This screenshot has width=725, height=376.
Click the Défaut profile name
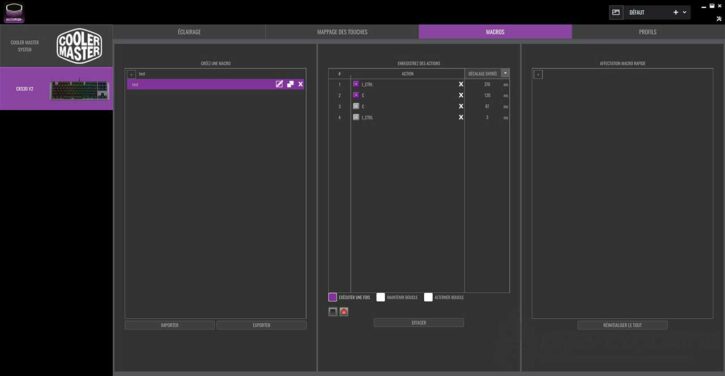pyautogui.click(x=637, y=12)
